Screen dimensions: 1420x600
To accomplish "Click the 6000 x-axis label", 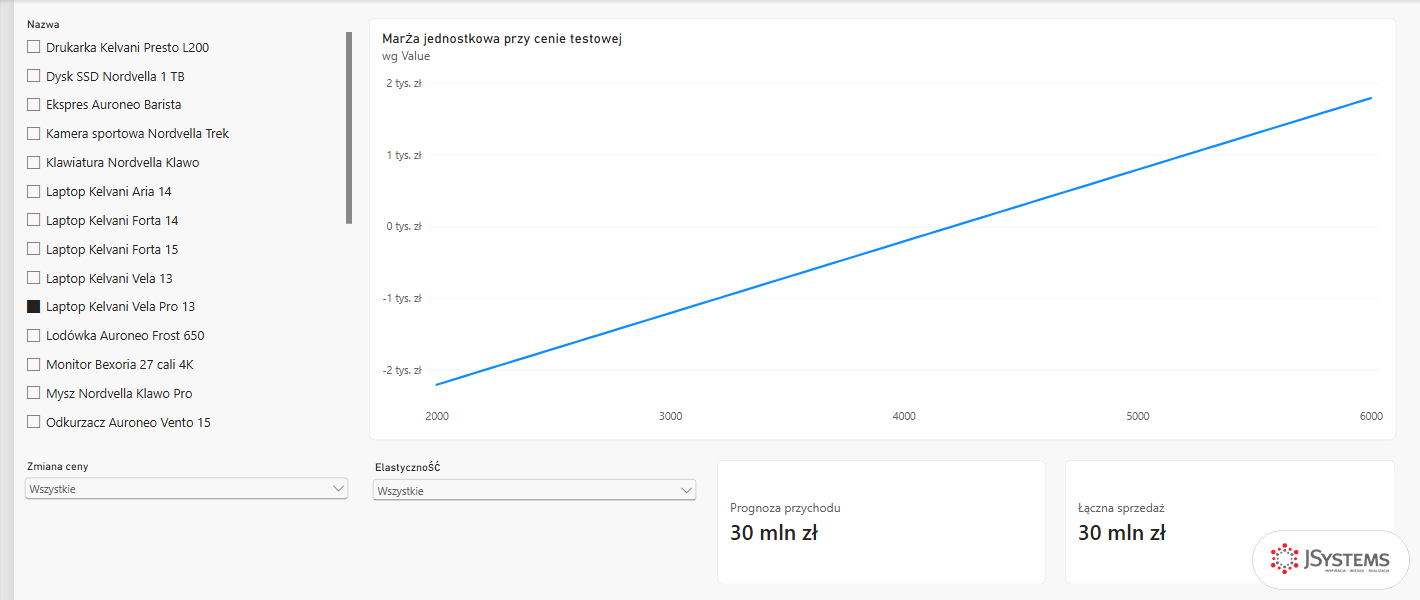I will [1371, 416].
